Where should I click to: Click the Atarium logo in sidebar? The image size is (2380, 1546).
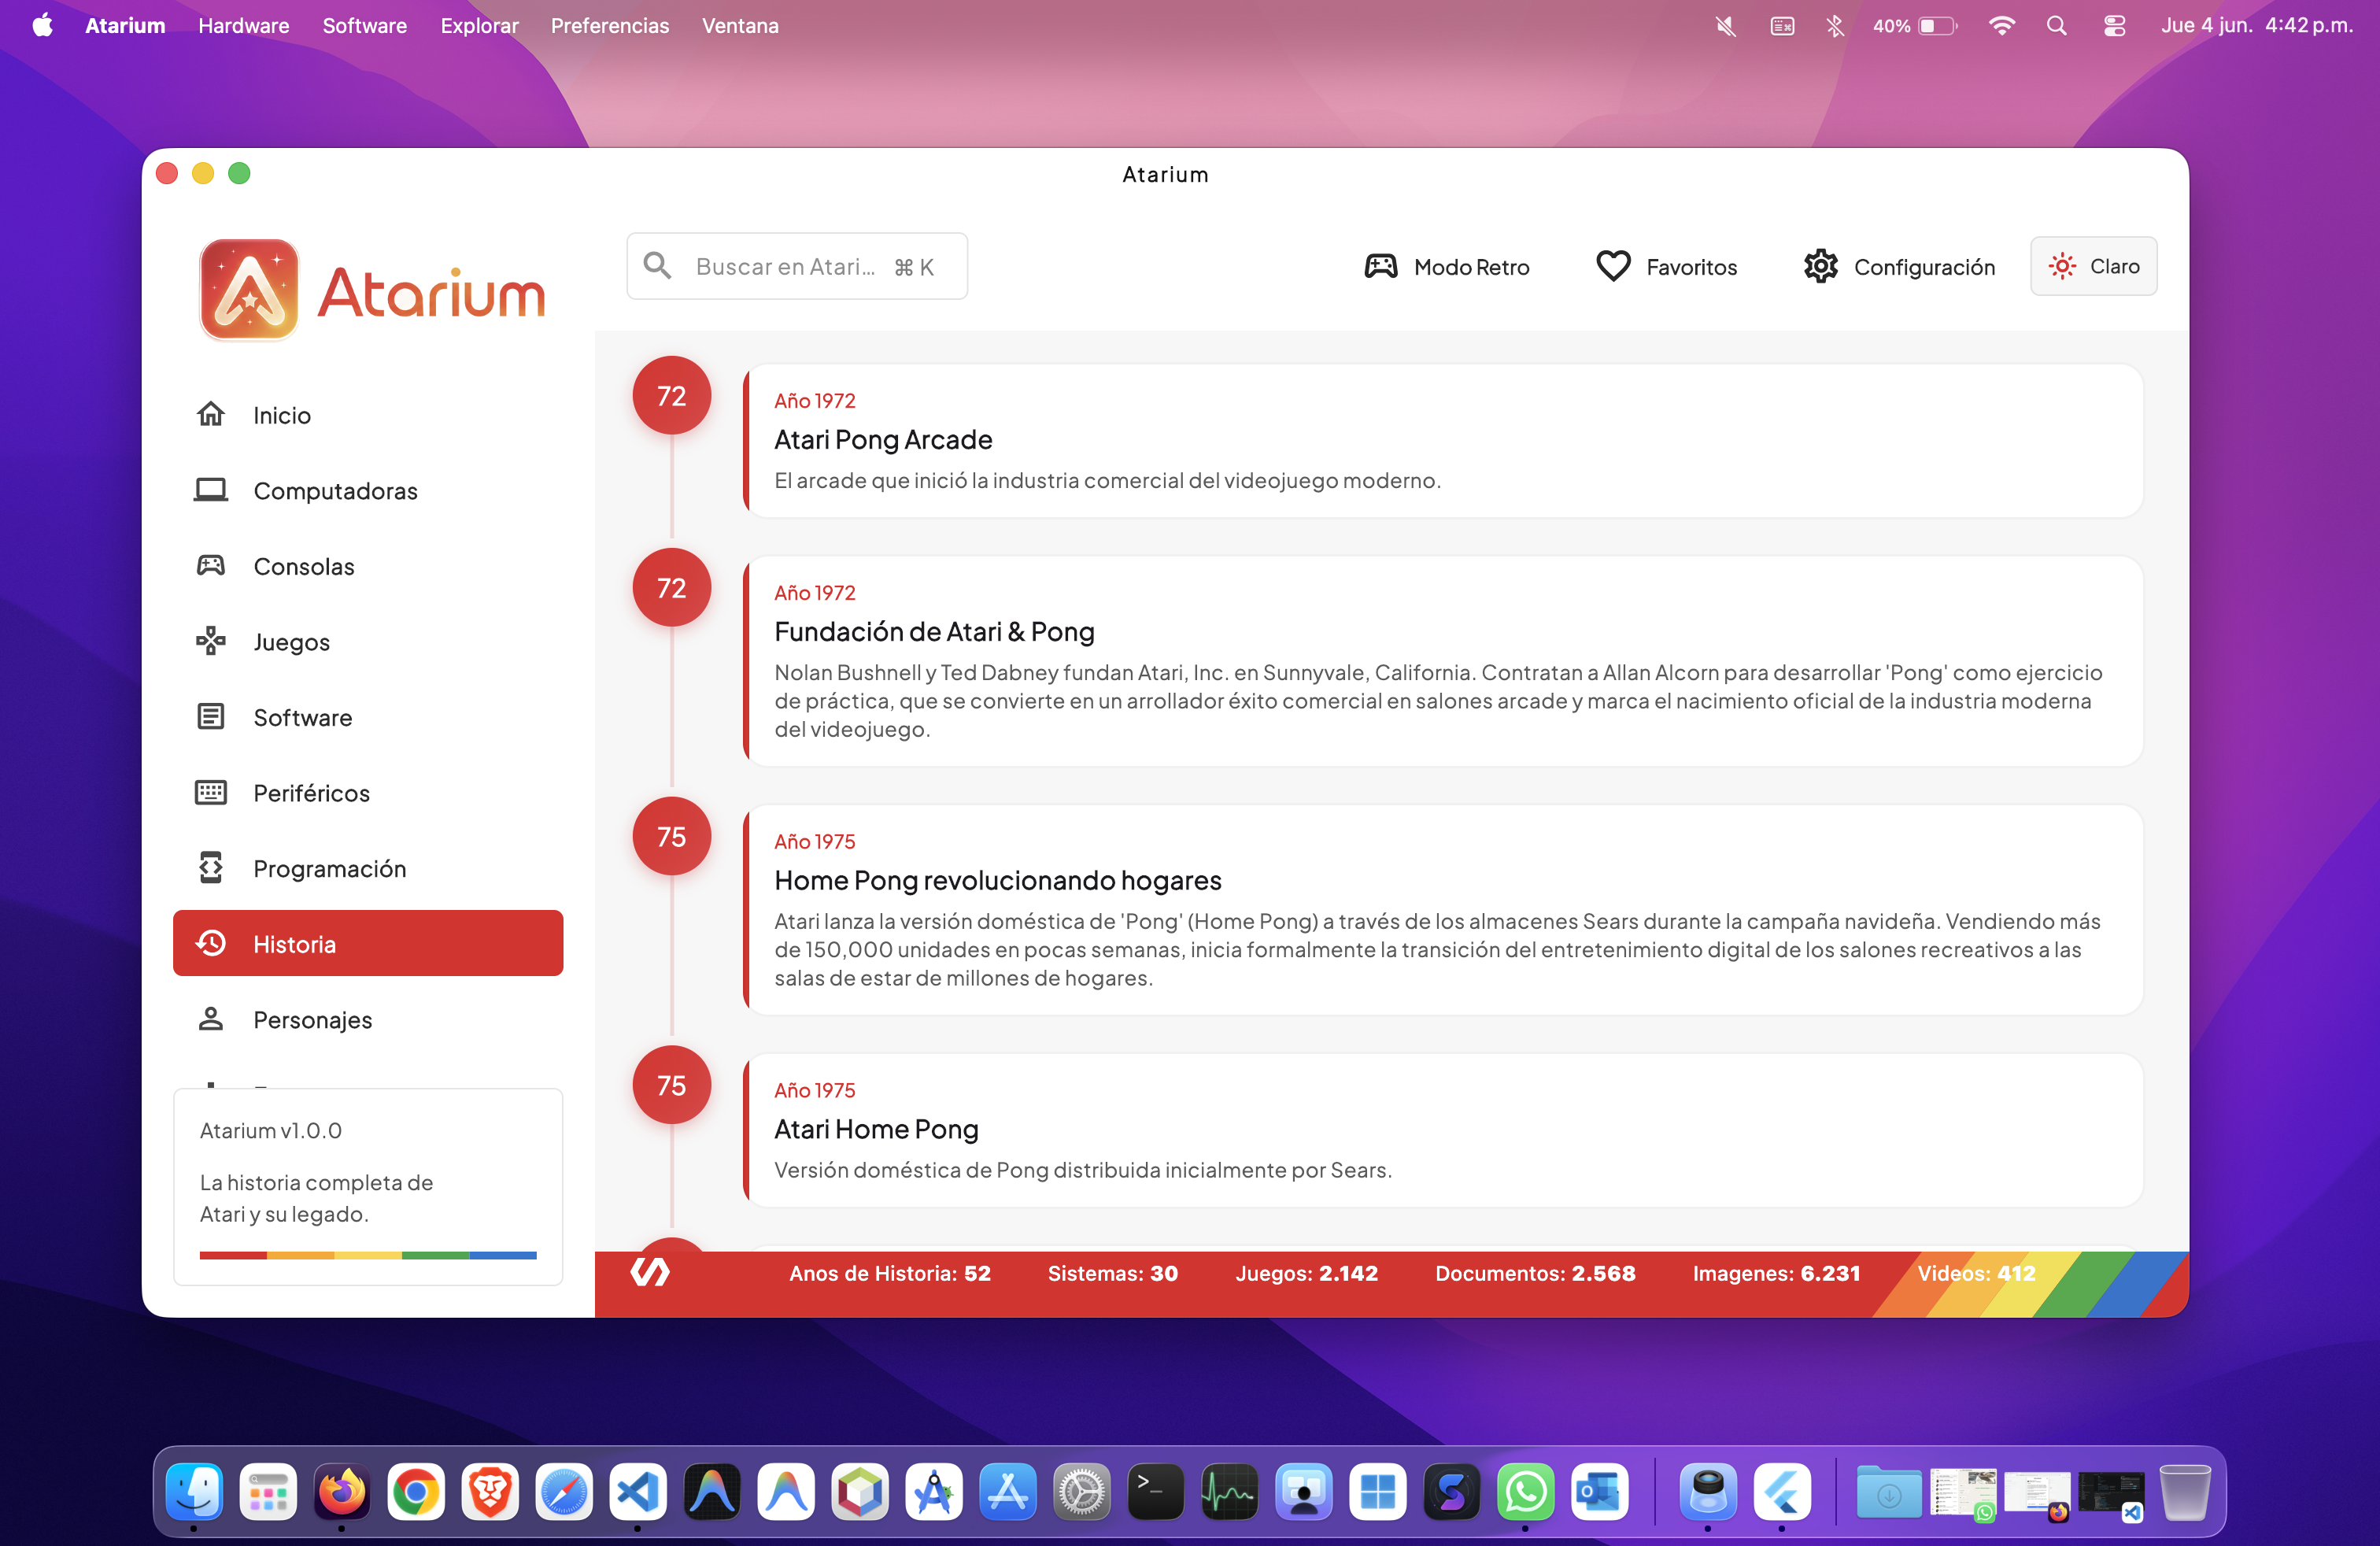click(x=372, y=290)
